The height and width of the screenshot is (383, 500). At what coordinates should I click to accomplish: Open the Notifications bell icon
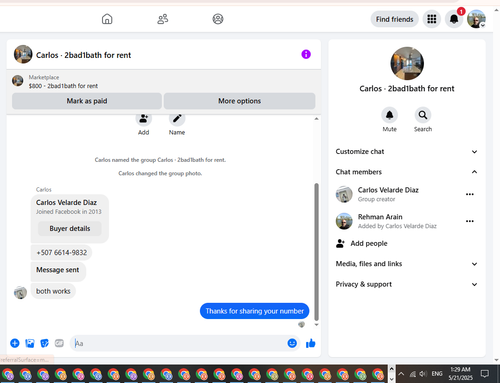point(454,19)
